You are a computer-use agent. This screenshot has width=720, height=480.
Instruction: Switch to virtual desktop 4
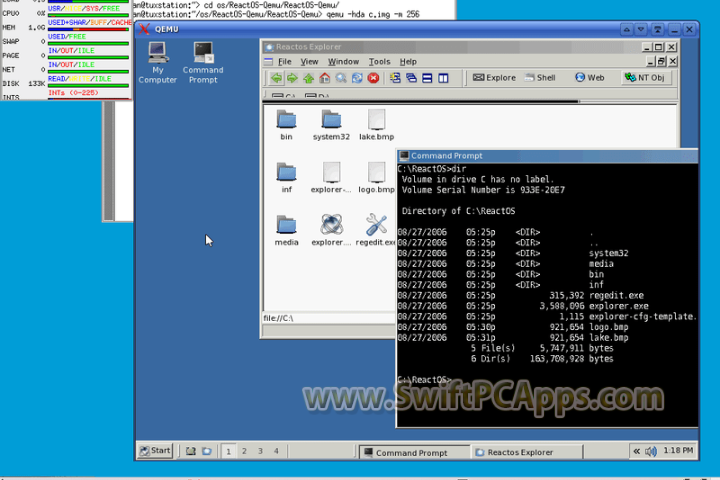point(276,452)
